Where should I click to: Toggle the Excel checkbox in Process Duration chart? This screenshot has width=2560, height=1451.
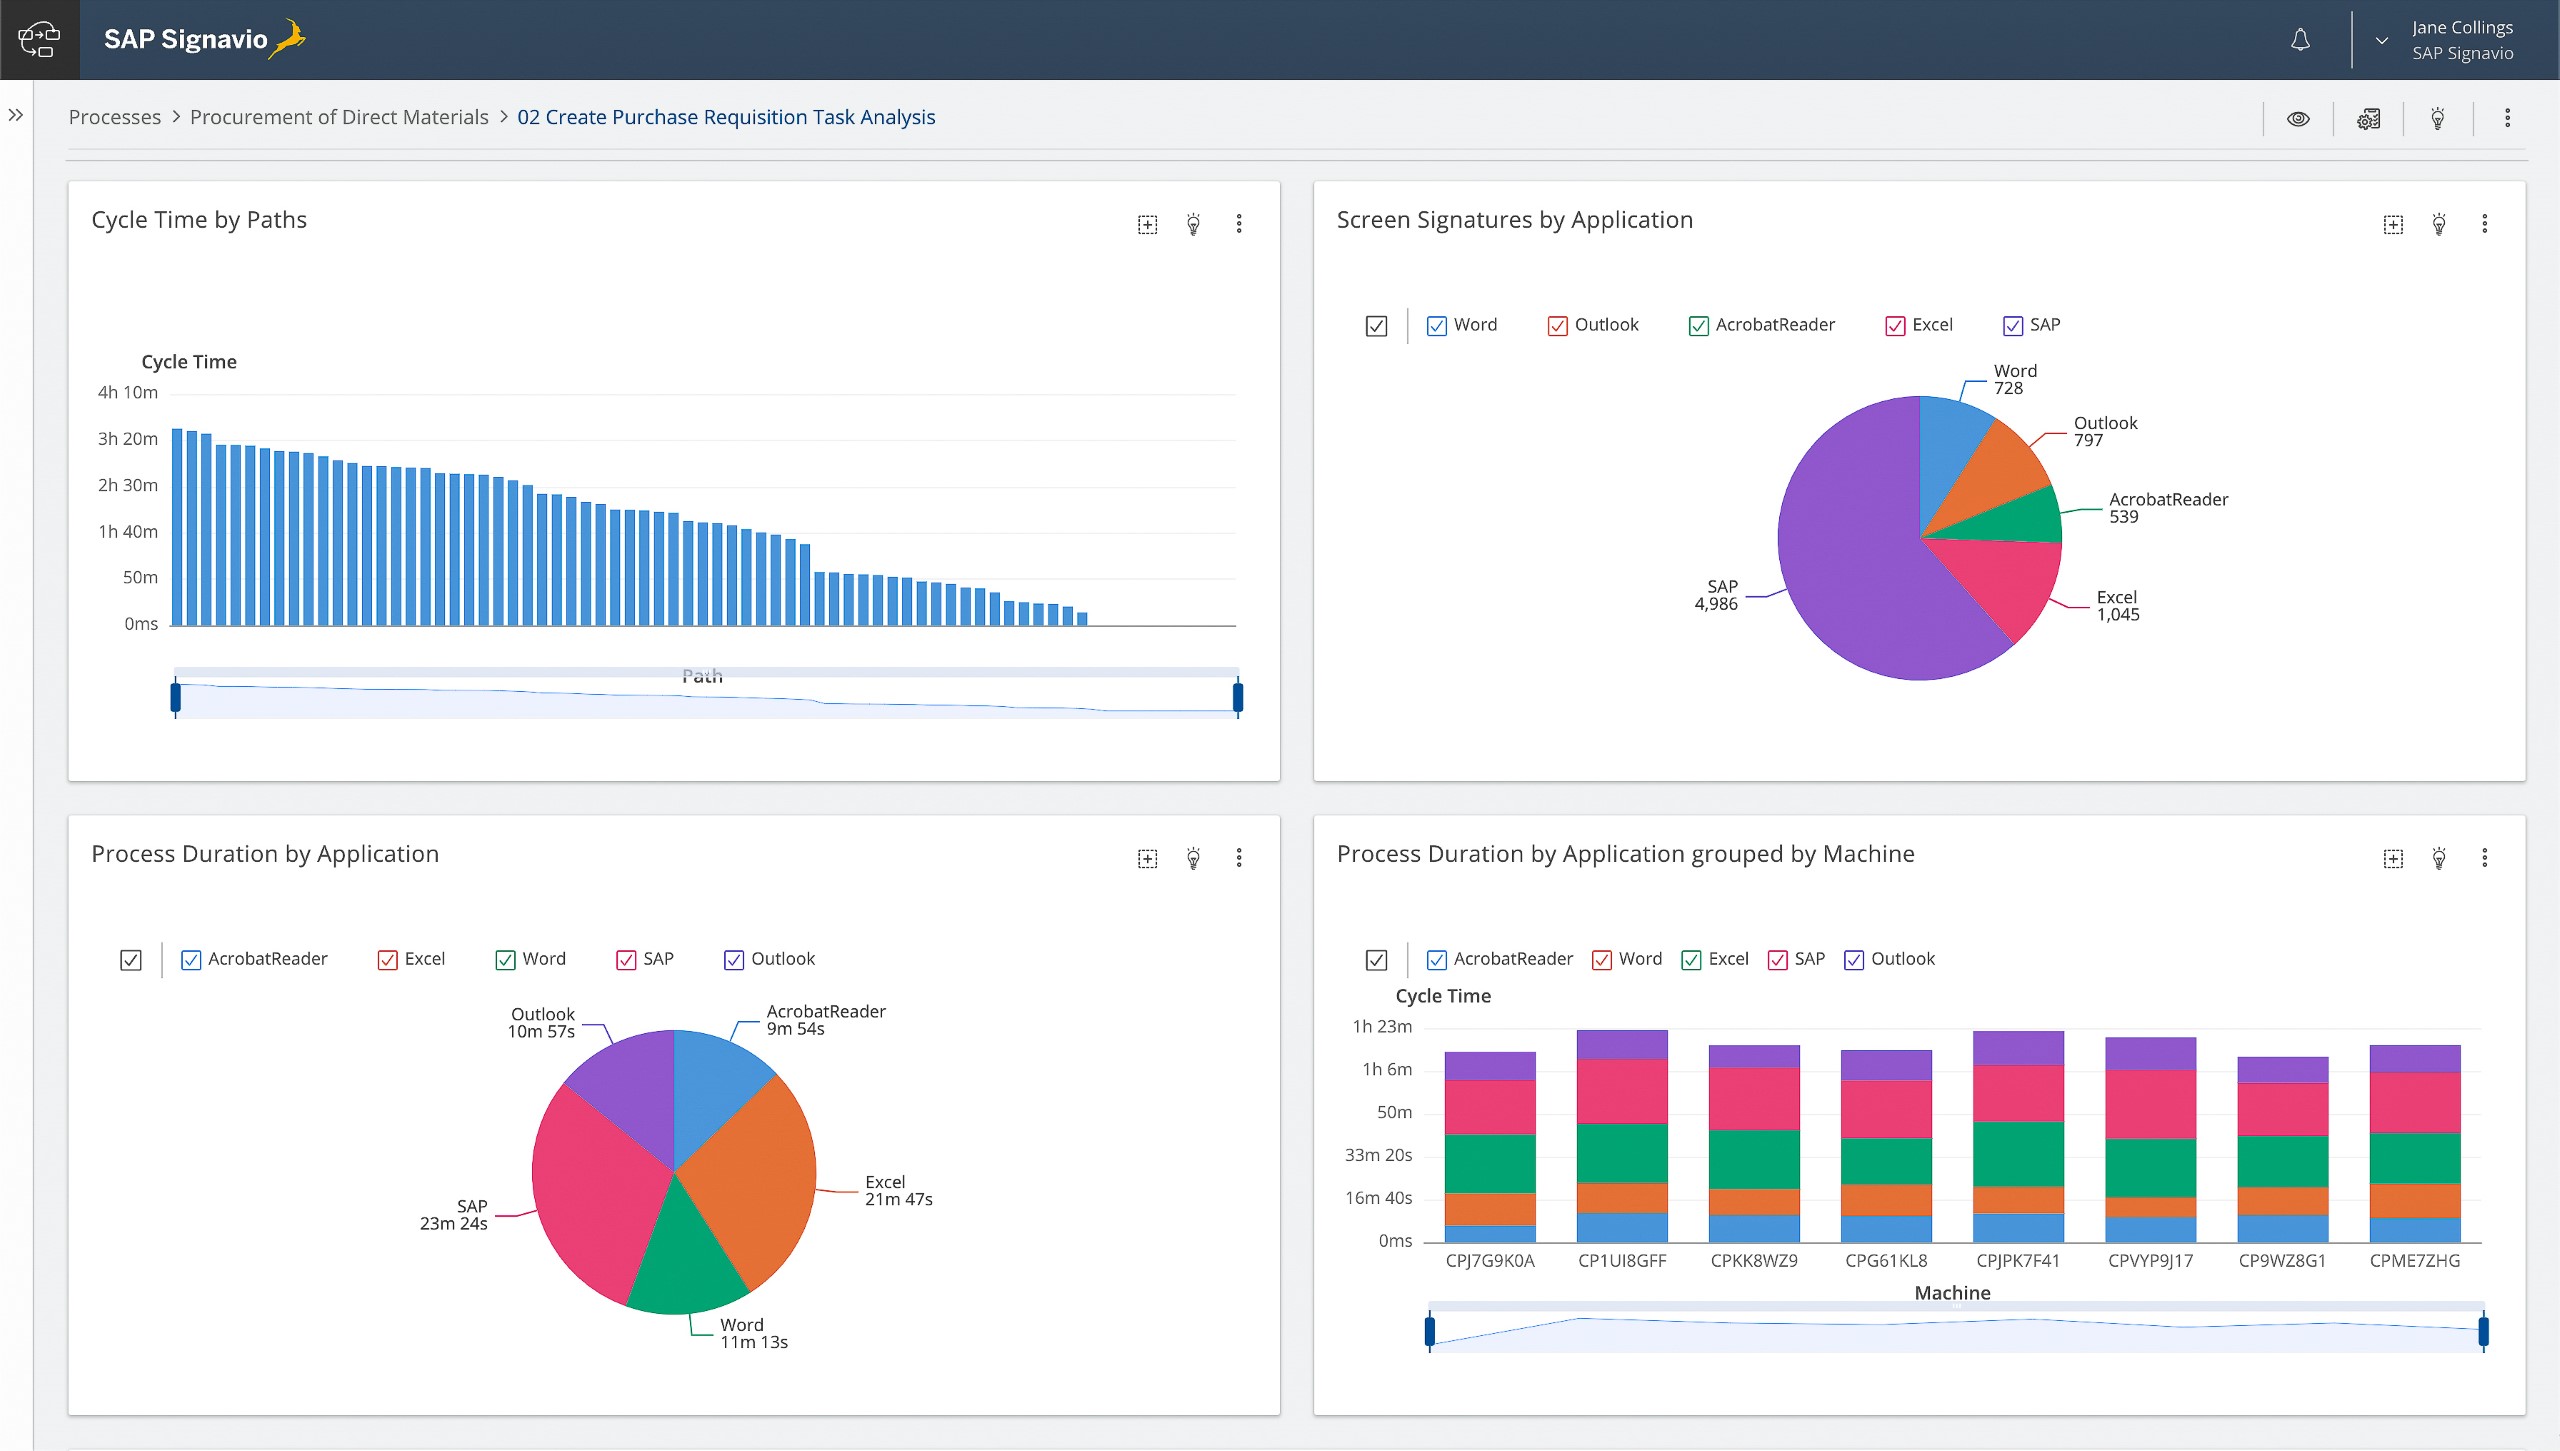tap(389, 959)
